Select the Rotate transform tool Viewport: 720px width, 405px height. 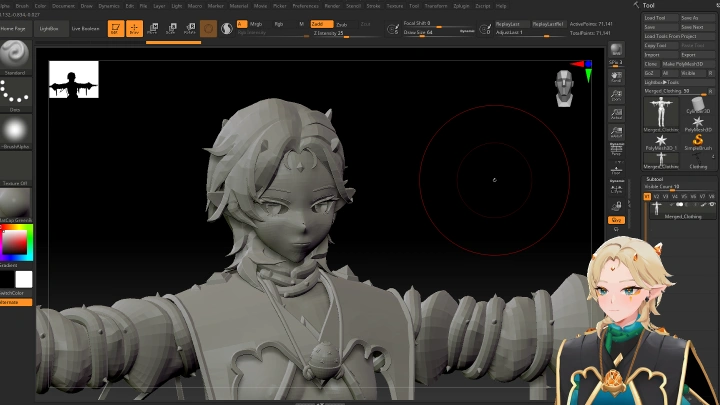(190, 28)
